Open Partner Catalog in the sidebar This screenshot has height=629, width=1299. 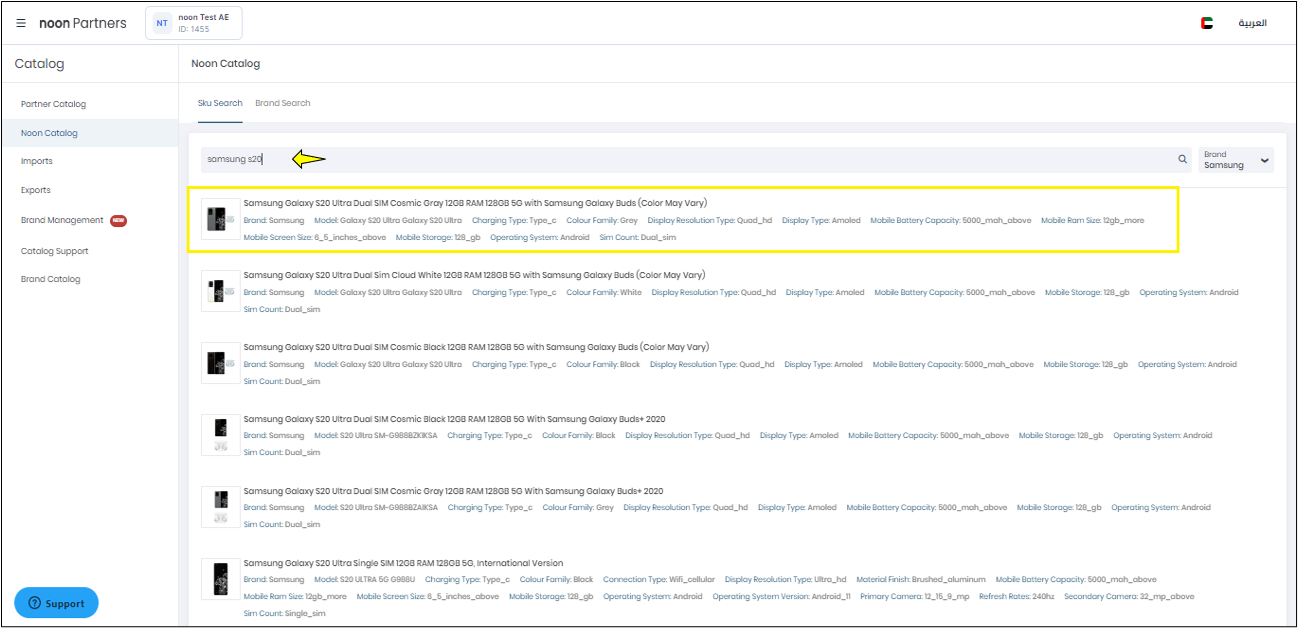tap(53, 104)
